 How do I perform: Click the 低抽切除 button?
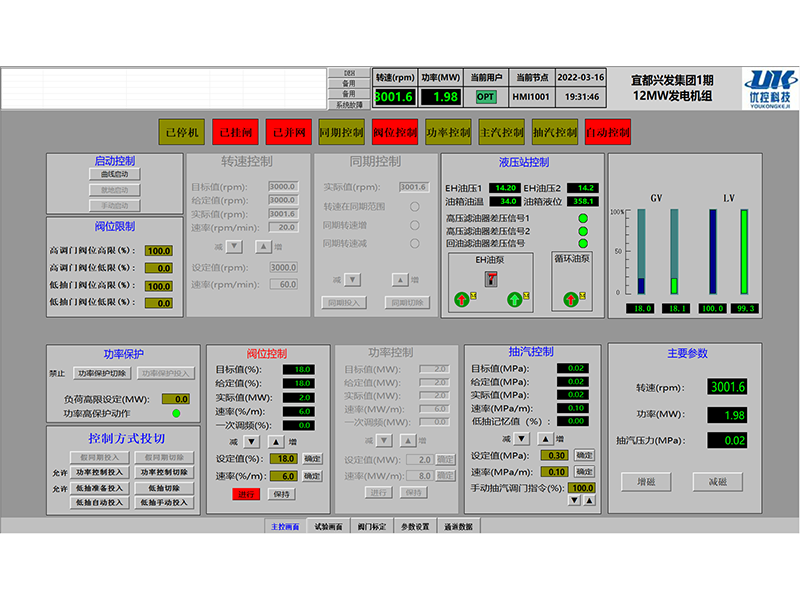tap(164, 488)
